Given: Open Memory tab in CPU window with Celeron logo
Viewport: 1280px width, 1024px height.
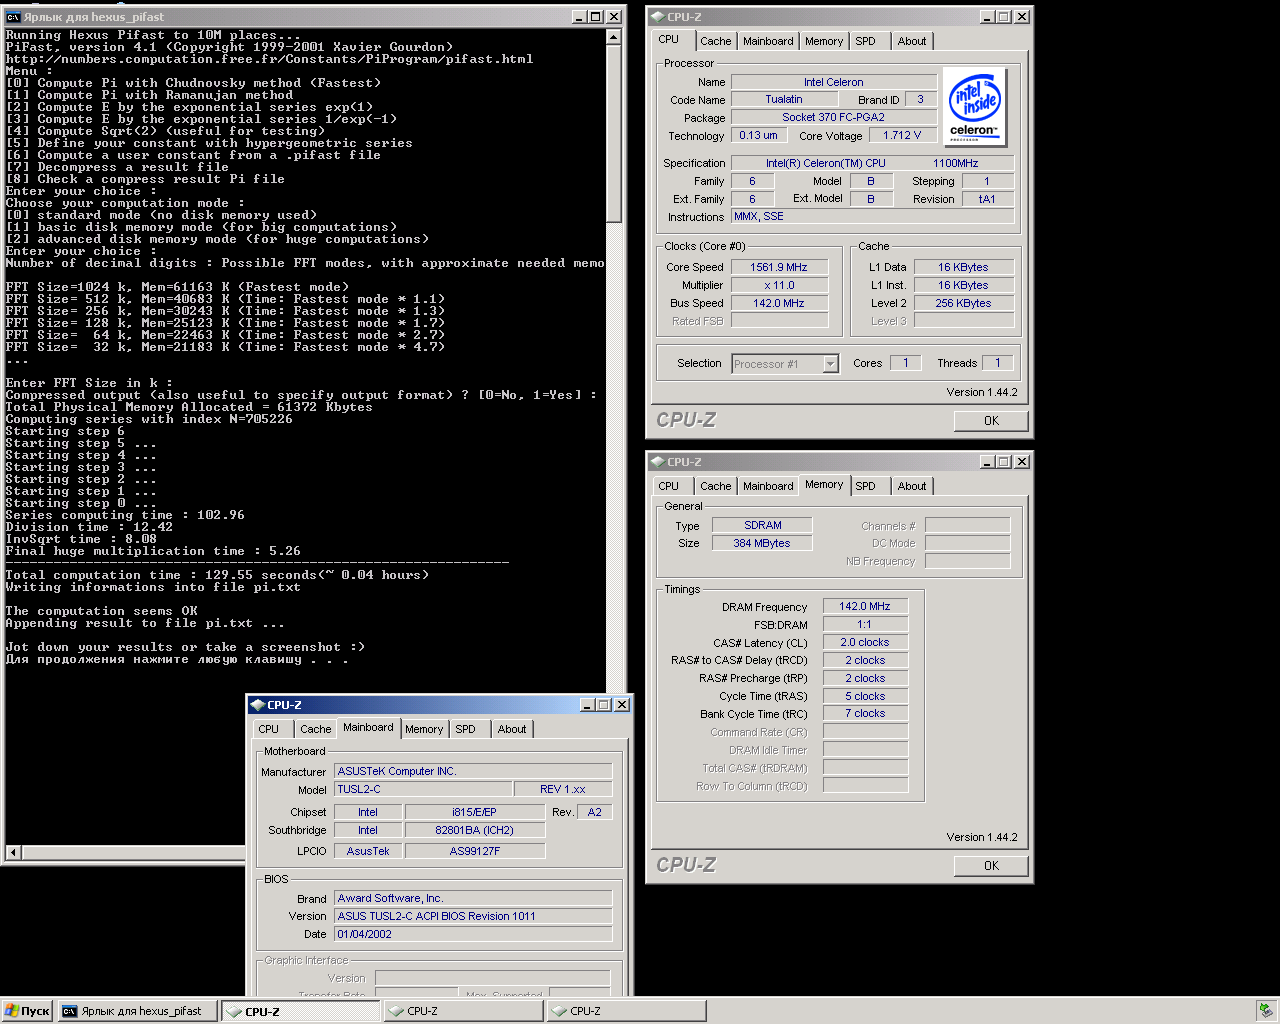Looking at the screenshot, I should tap(824, 41).
